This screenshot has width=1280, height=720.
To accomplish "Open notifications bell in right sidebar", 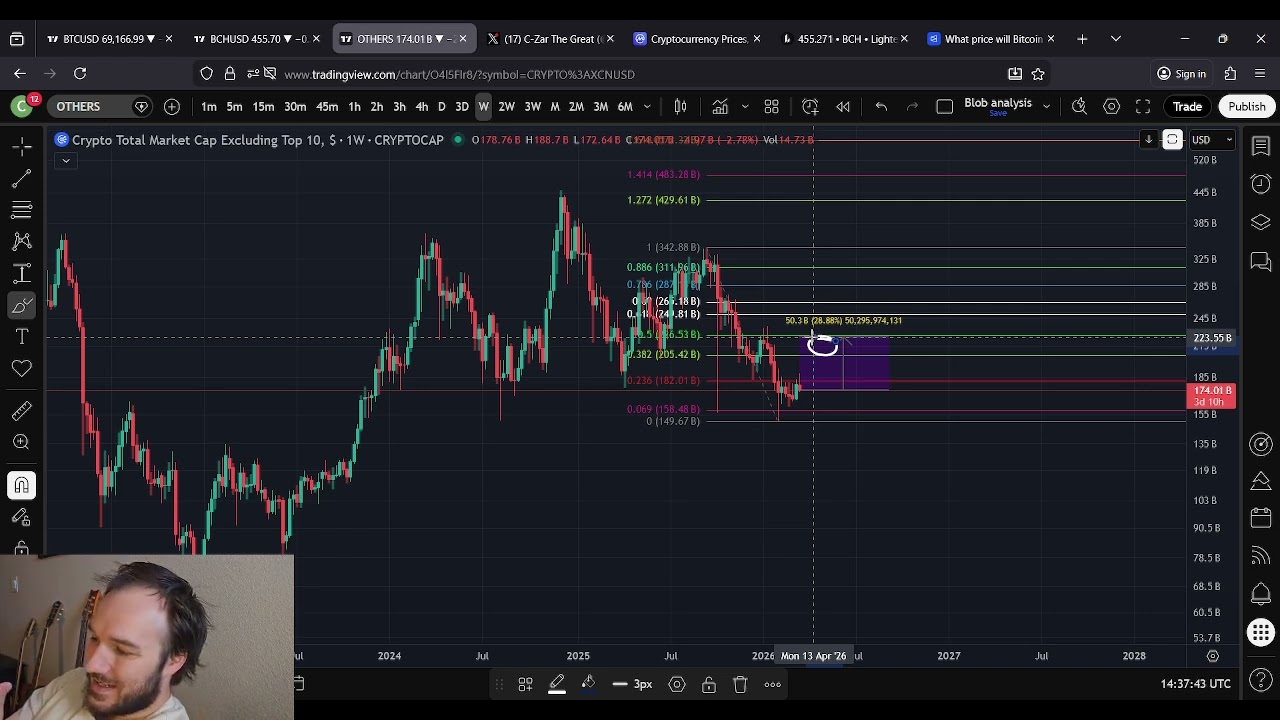I will [x=1261, y=594].
